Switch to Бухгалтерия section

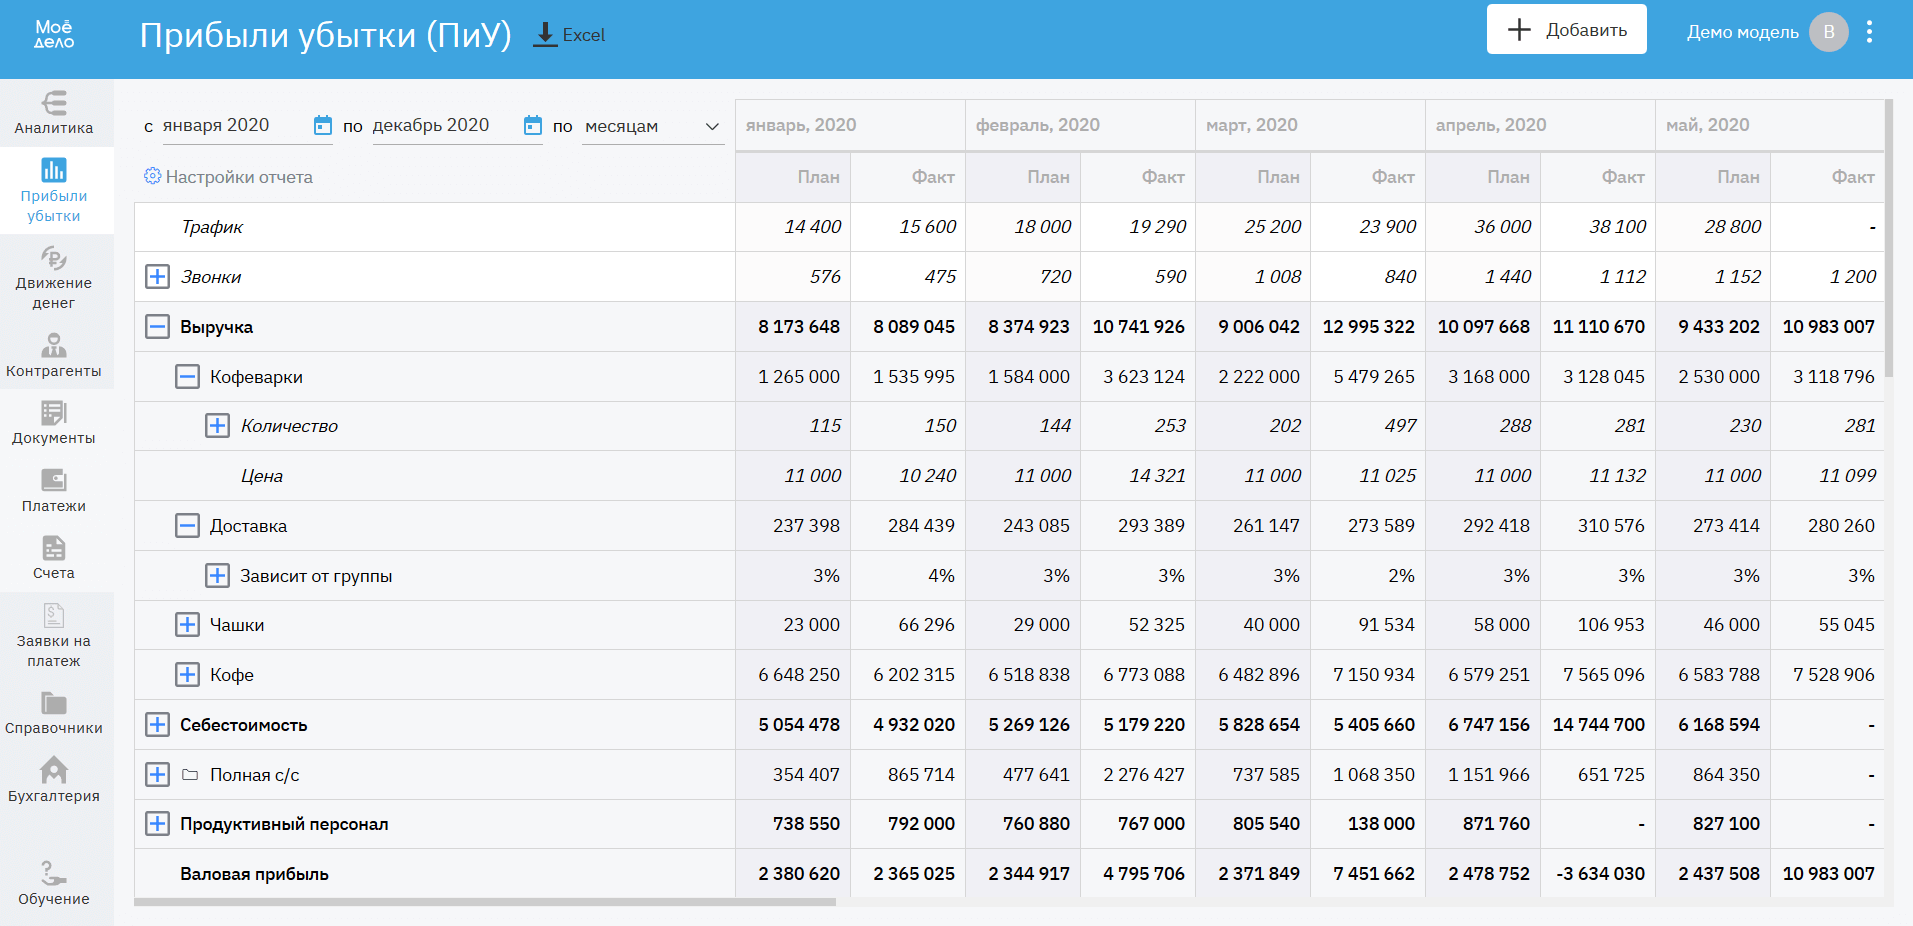coord(54,780)
